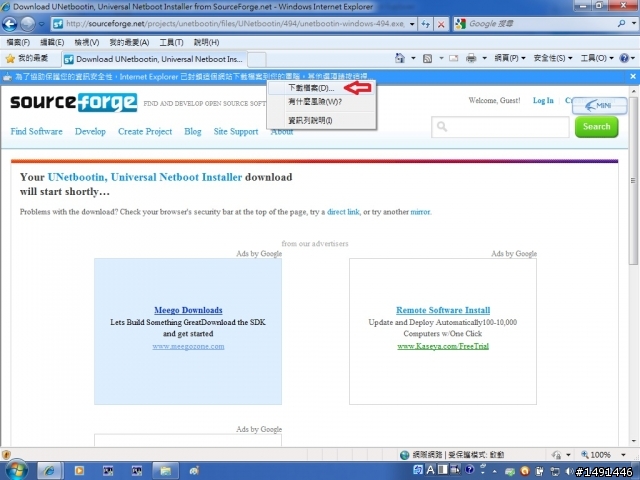Click the Home icon in command bar

click(x=400, y=58)
